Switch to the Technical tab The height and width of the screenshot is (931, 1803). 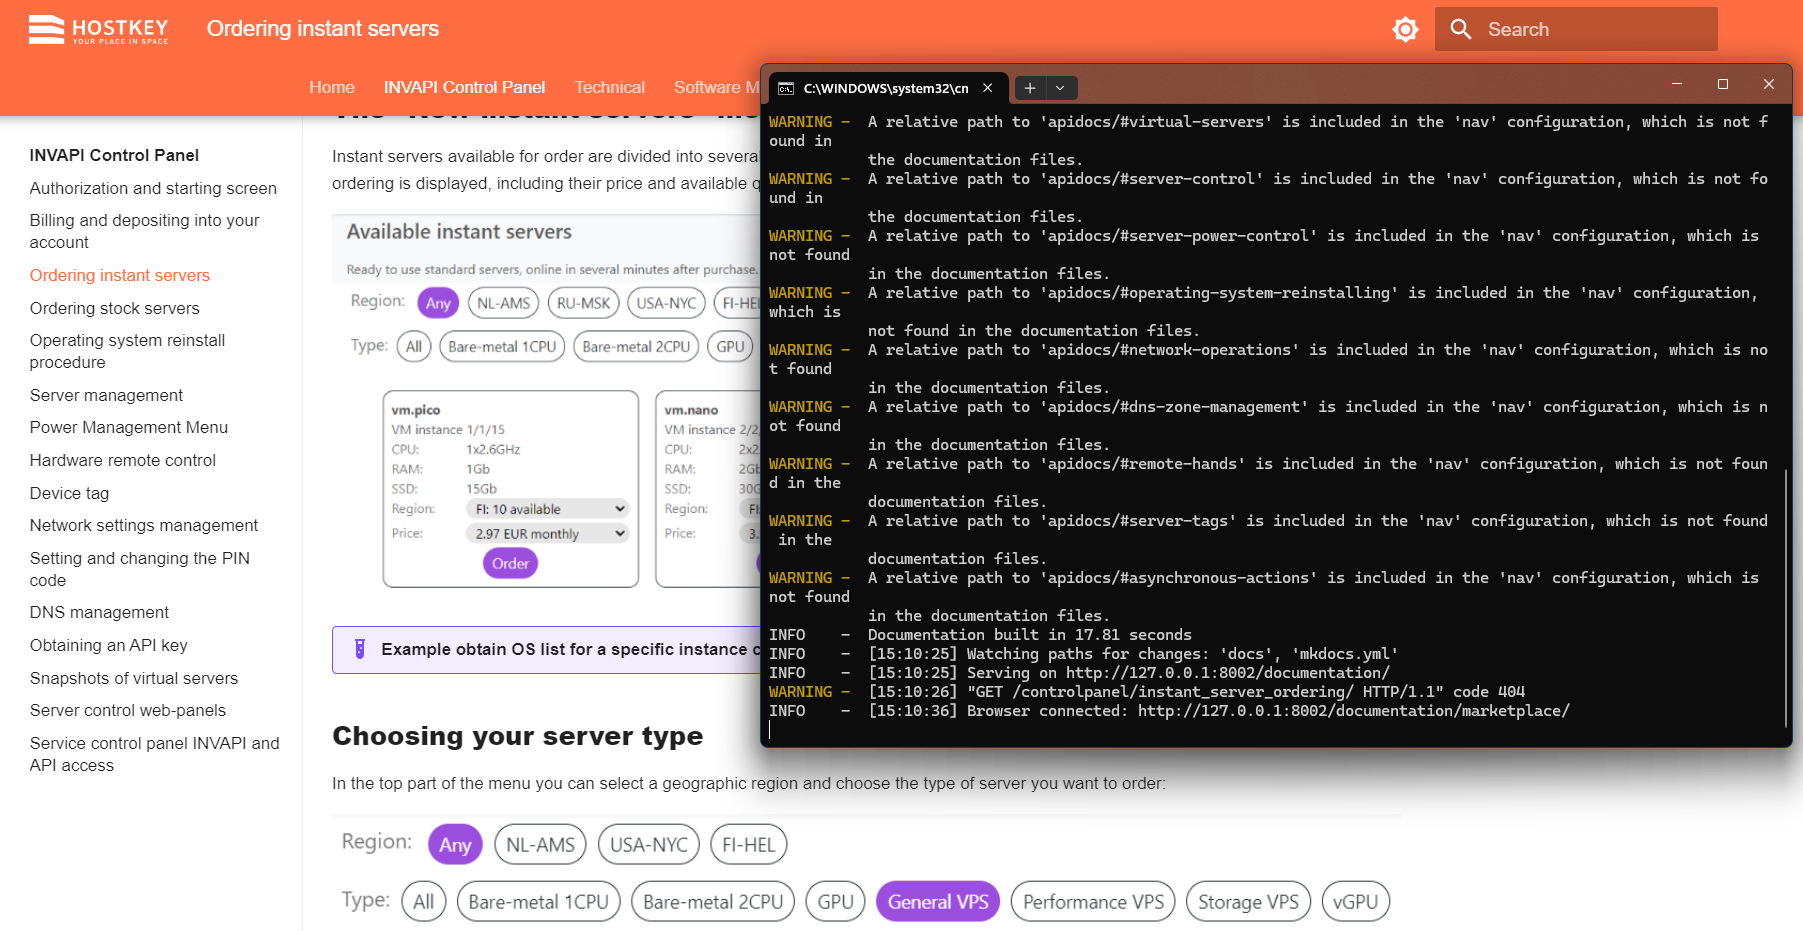pyautogui.click(x=609, y=88)
